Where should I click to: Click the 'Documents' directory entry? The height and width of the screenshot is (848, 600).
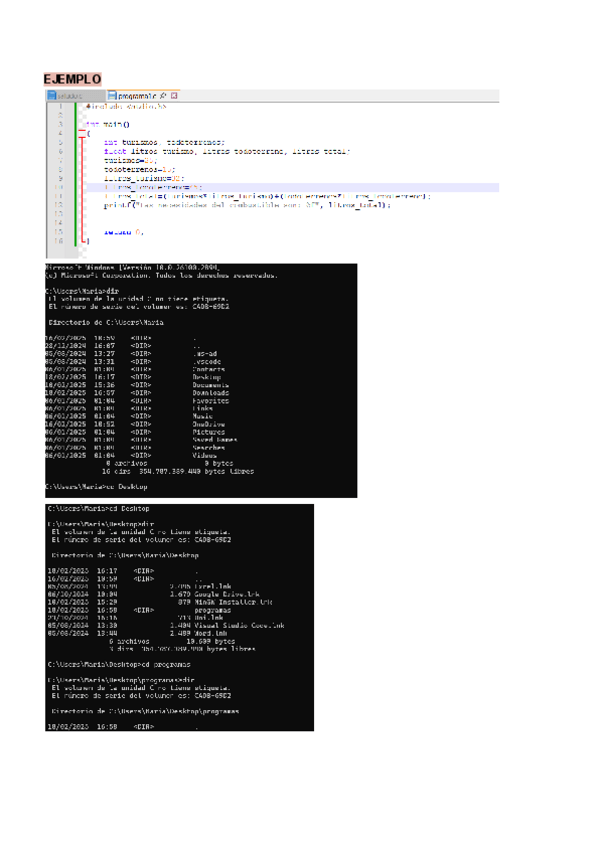coord(210,385)
